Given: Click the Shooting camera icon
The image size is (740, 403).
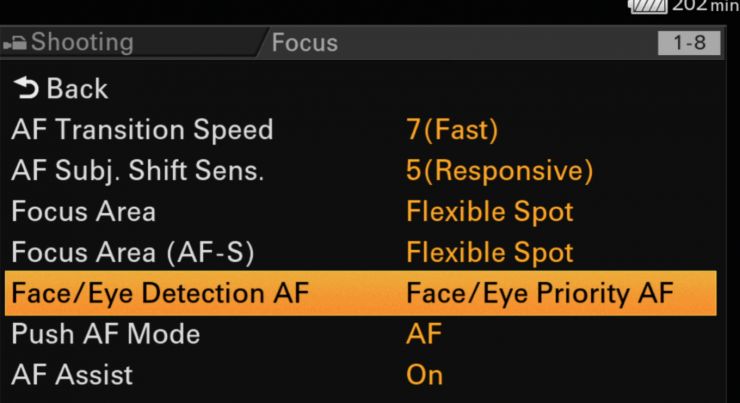Looking at the screenshot, I should (x=16, y=43).
